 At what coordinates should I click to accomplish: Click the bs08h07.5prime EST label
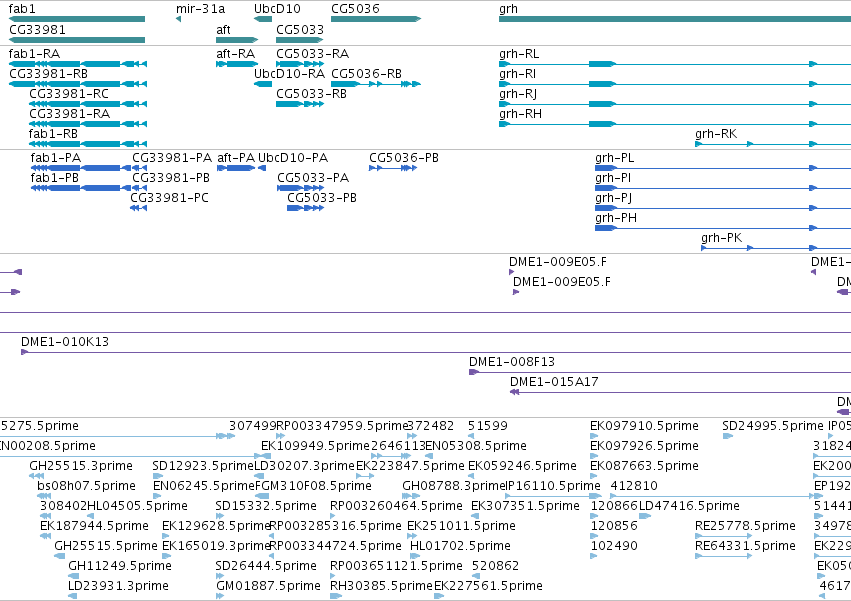86,486
